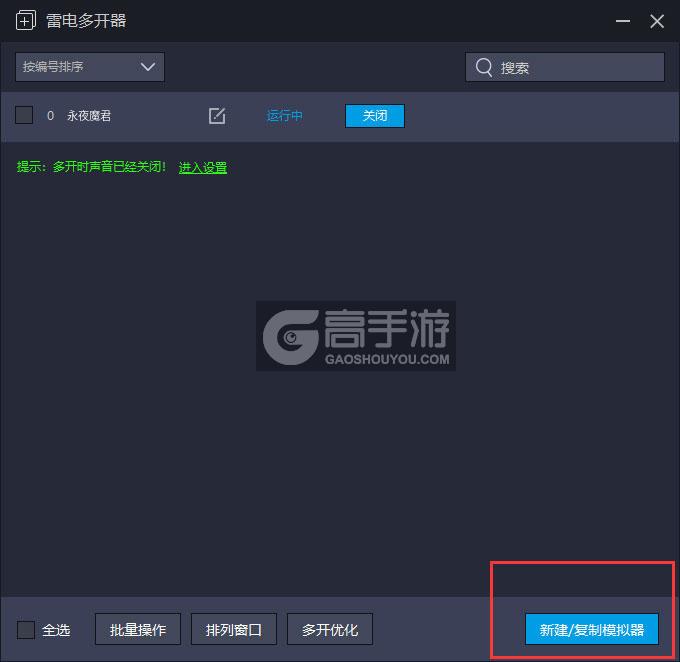680x662 pixels.
Task: Click the 排列窗口 arrange windows button
Action: tap(234, 630)
